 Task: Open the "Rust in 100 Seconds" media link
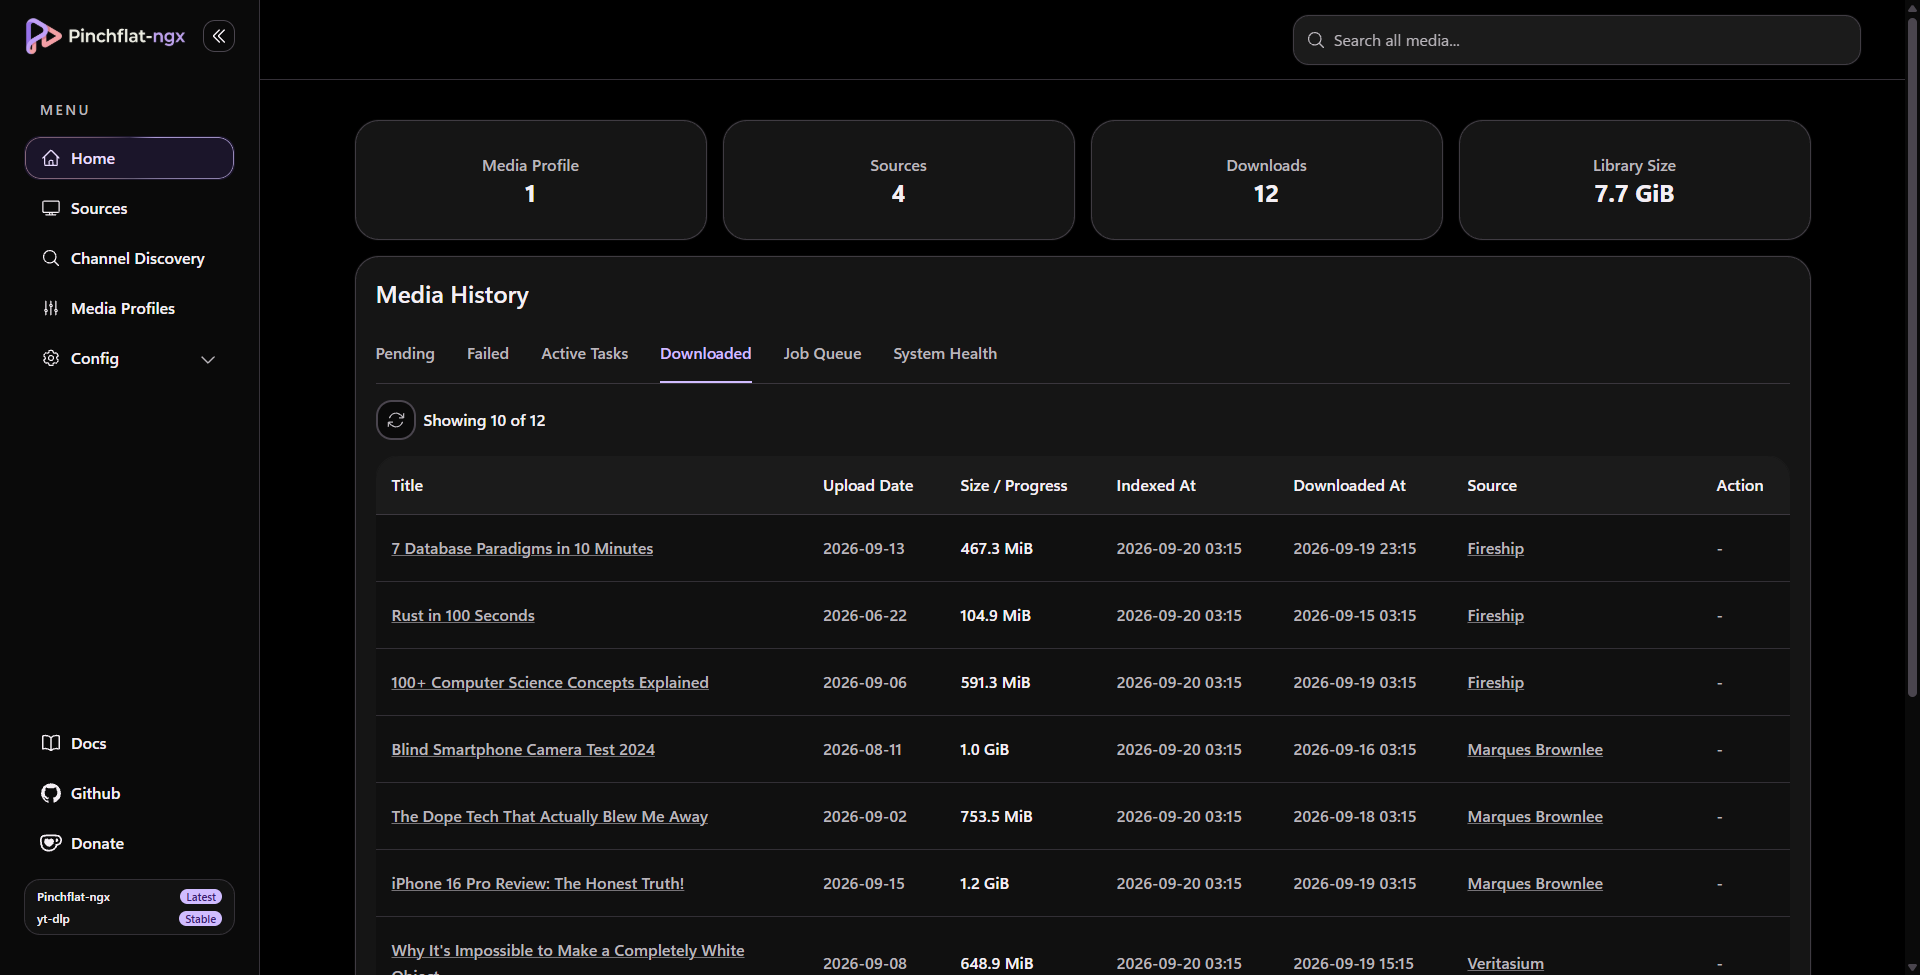pos(463,616)
